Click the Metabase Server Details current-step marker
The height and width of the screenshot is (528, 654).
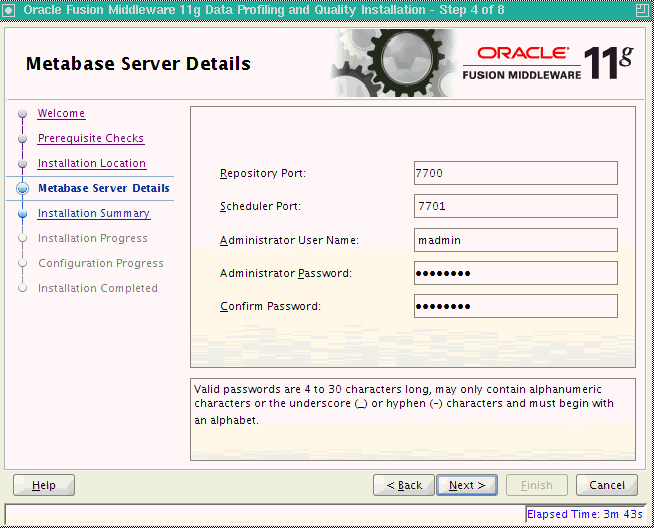23,189
